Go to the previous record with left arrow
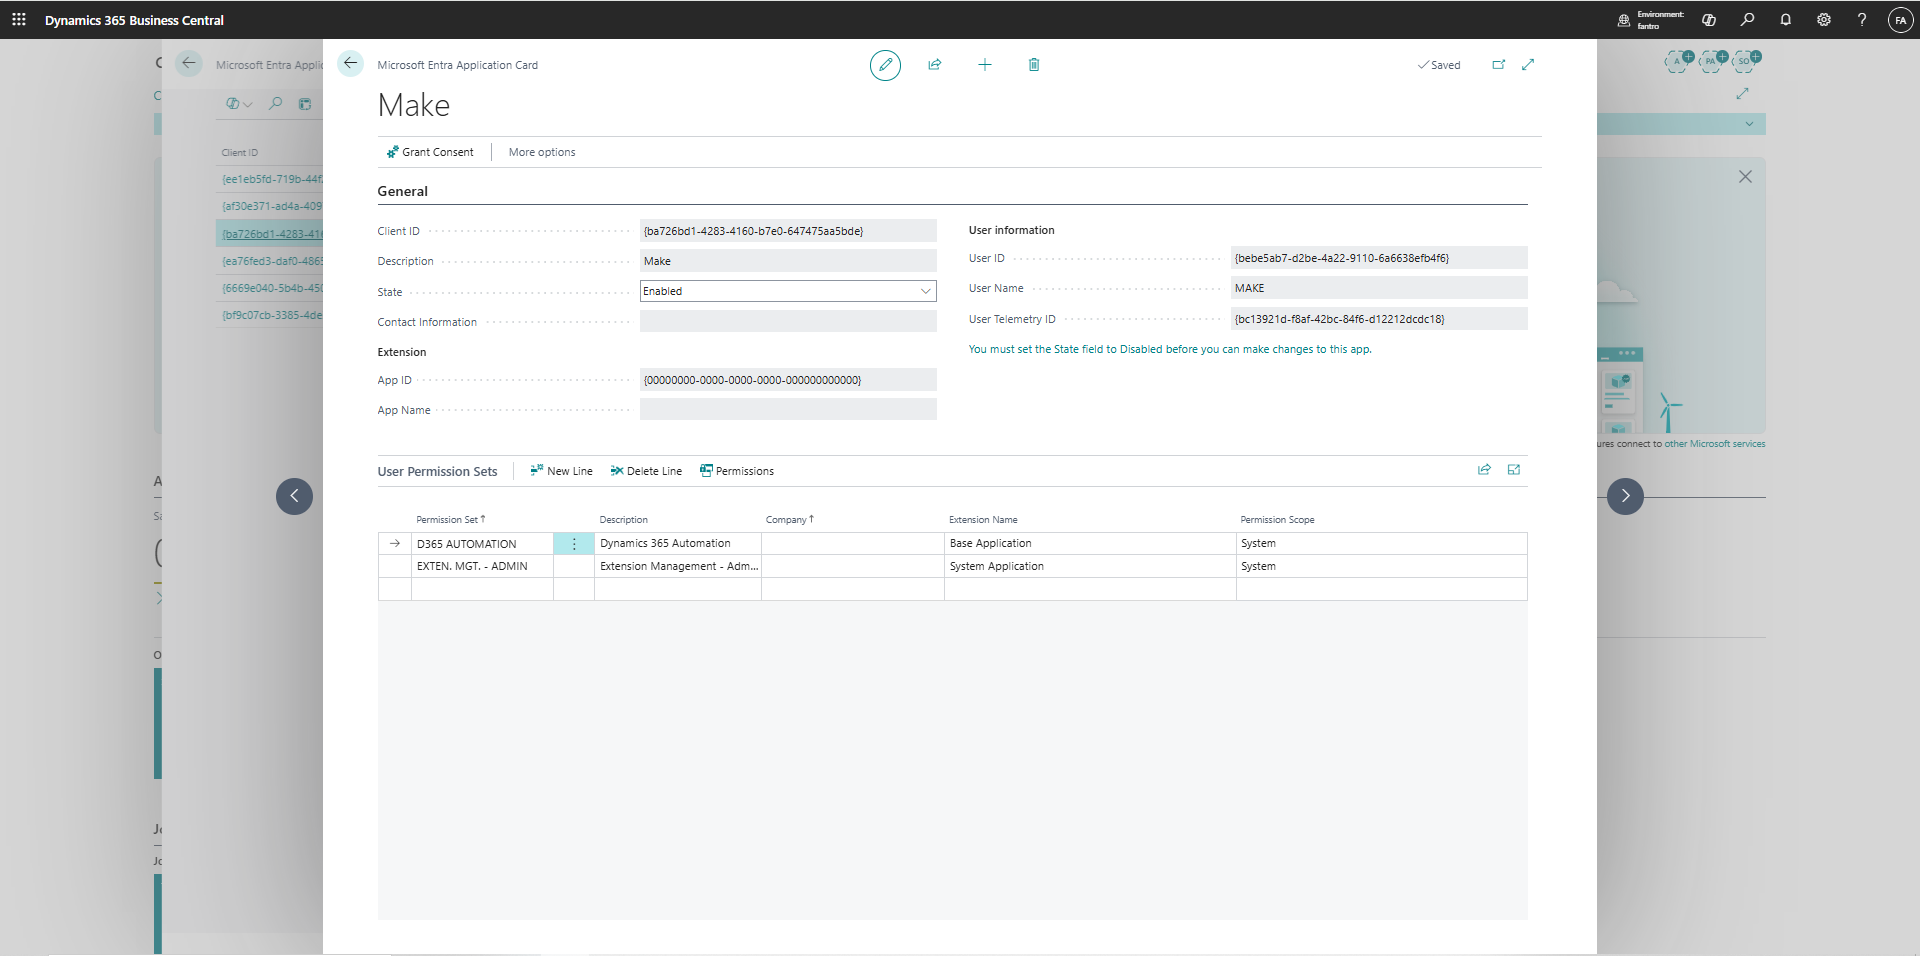The height and width of the screenshot is (956, 1920). [x=294, y=496]
